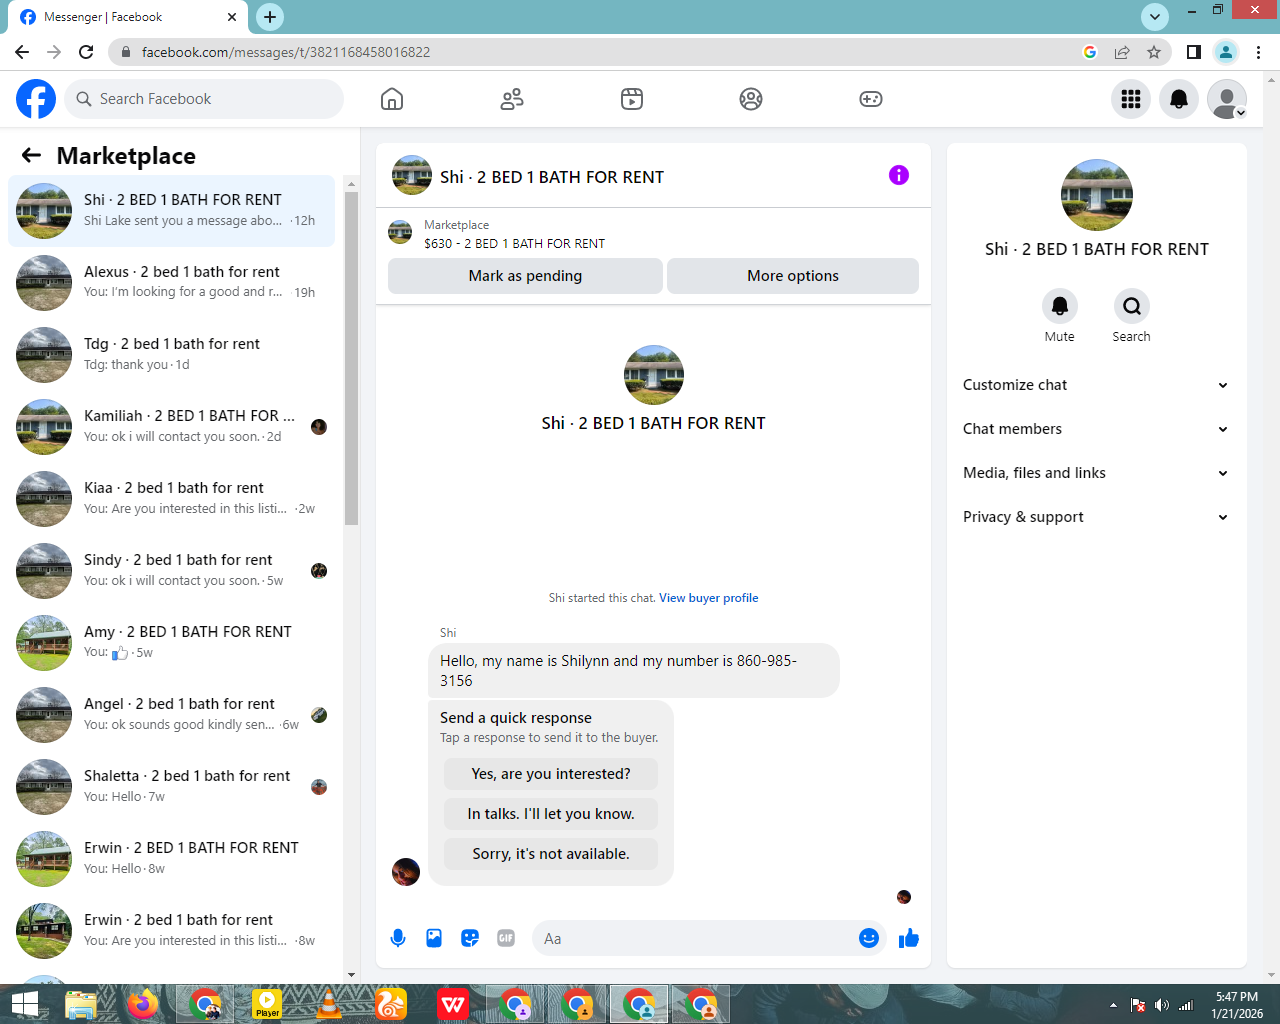1280x1024 pixels.
Task: Click the listing photo in the details panel
Action: coord(1097,195)
